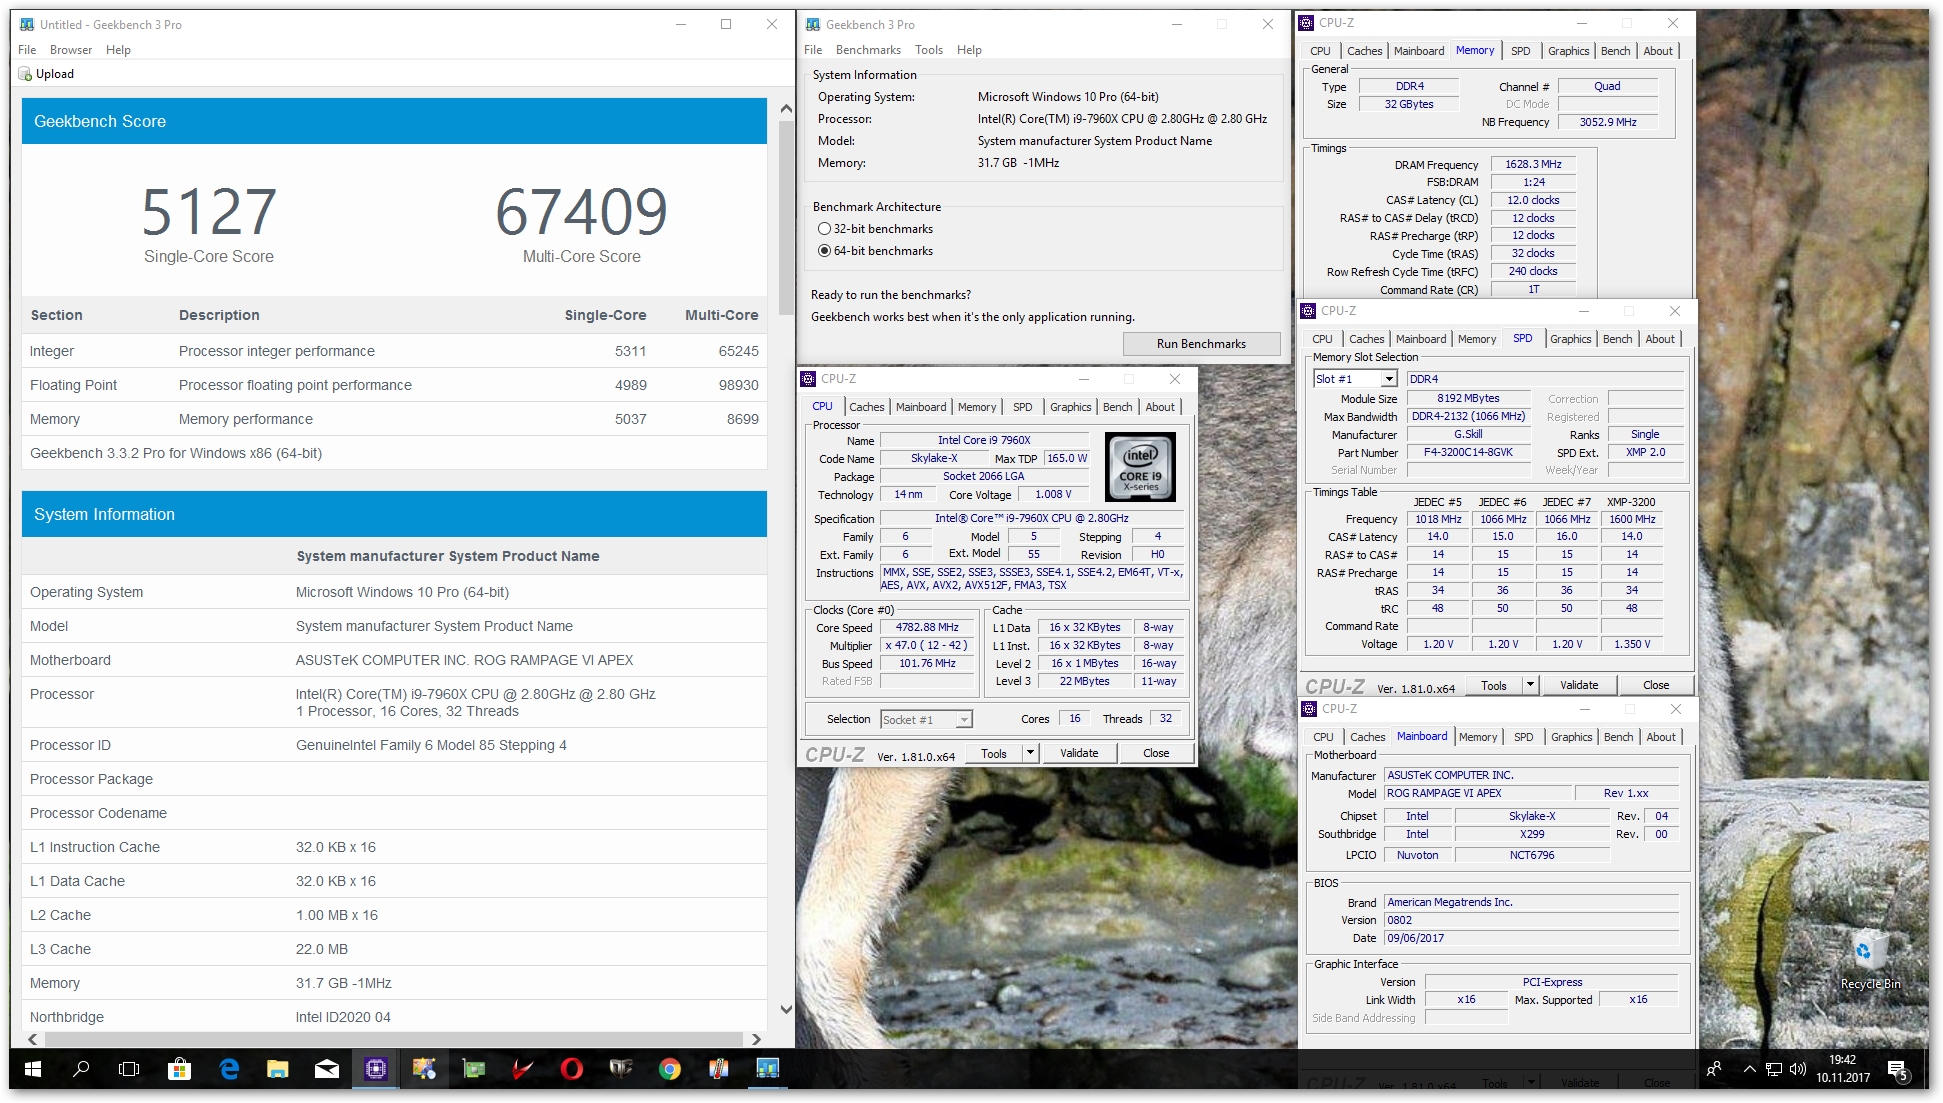Image resolution: width=1943 pixels, height=1103 pixels.
Task: Switch to Caches tab in CPU-Z CPU window
Action: click(866, 407)
